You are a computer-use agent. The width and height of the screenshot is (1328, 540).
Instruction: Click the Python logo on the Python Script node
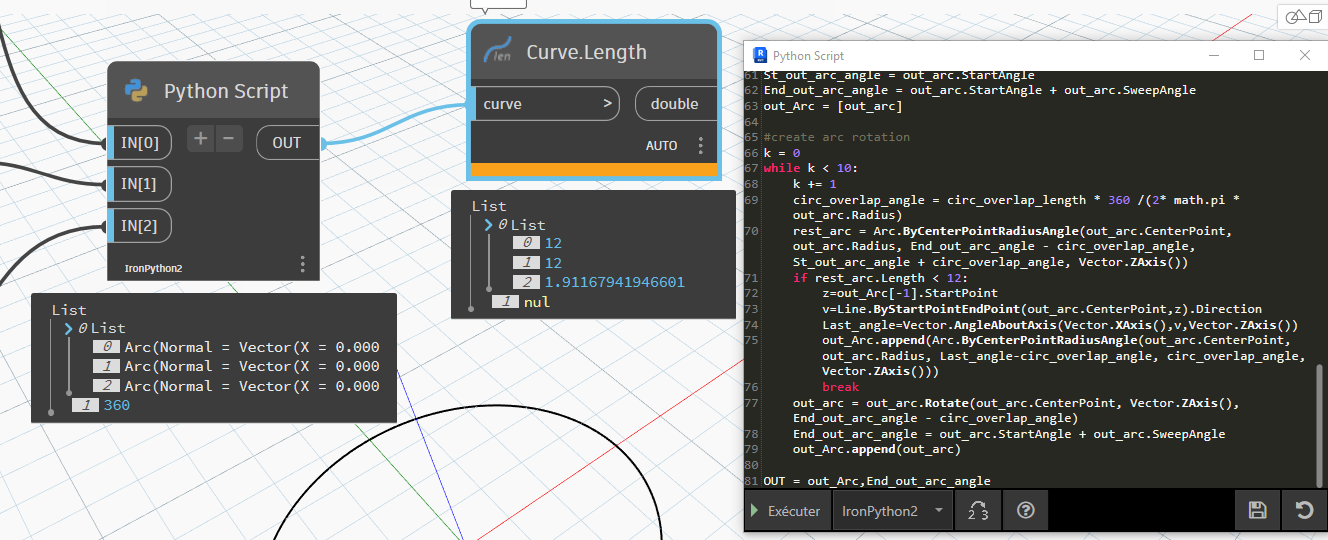coord(137,92)
